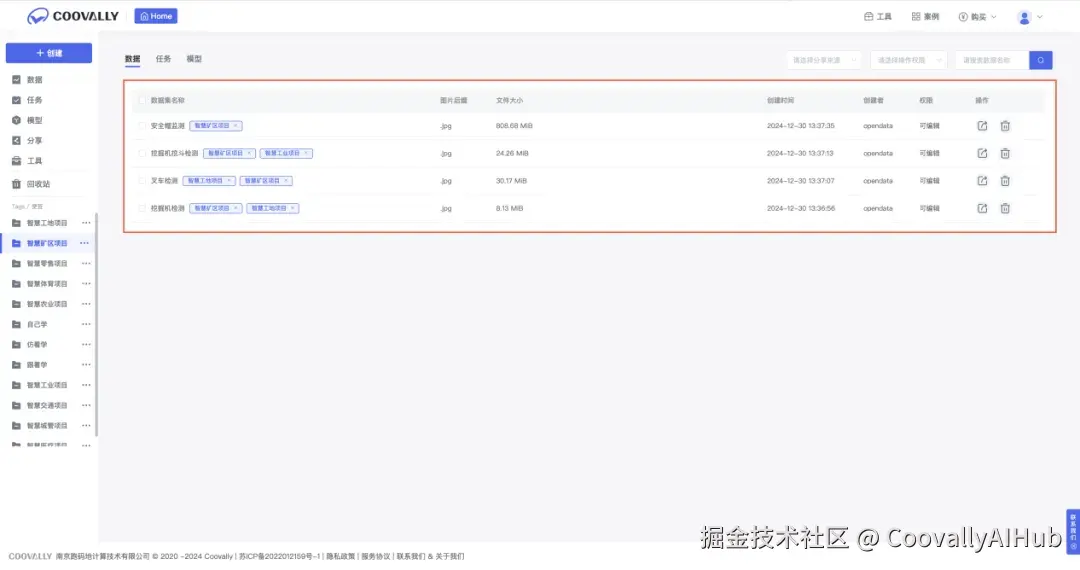Open the 叉车检测 dataset

tap(164, 181)
